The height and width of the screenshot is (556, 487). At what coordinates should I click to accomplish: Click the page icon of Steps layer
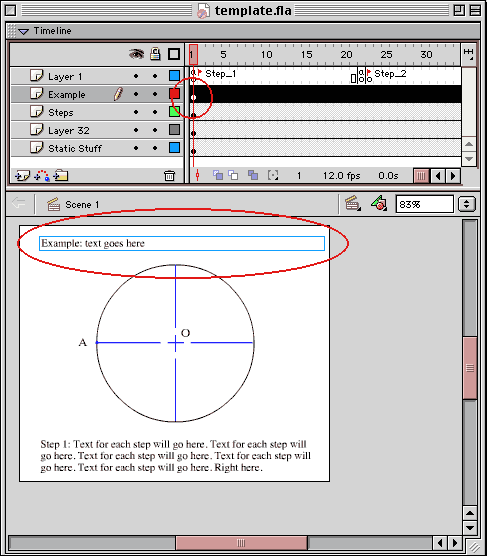[x=36, y=111]
